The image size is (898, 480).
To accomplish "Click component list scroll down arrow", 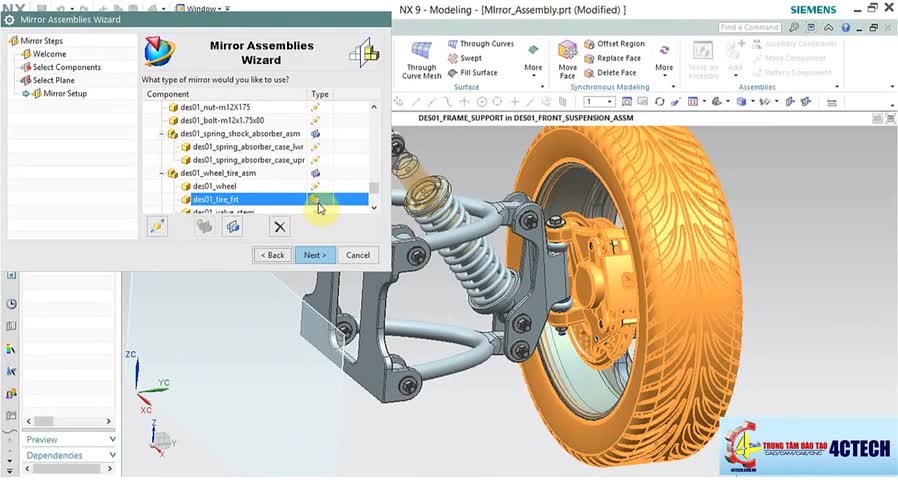I will [374, 208].
